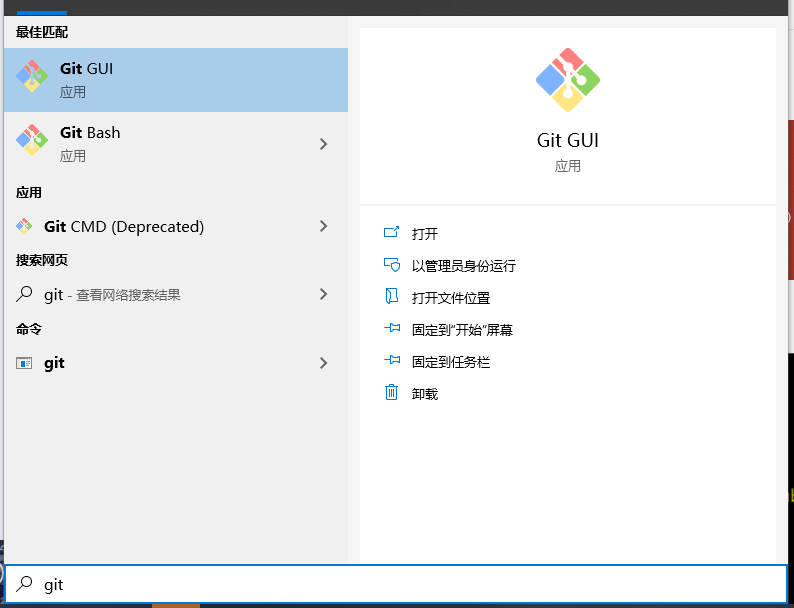Choose 卸载 to uninstall
This screenshot has height=608, width=794.
[x=424, y=393]
